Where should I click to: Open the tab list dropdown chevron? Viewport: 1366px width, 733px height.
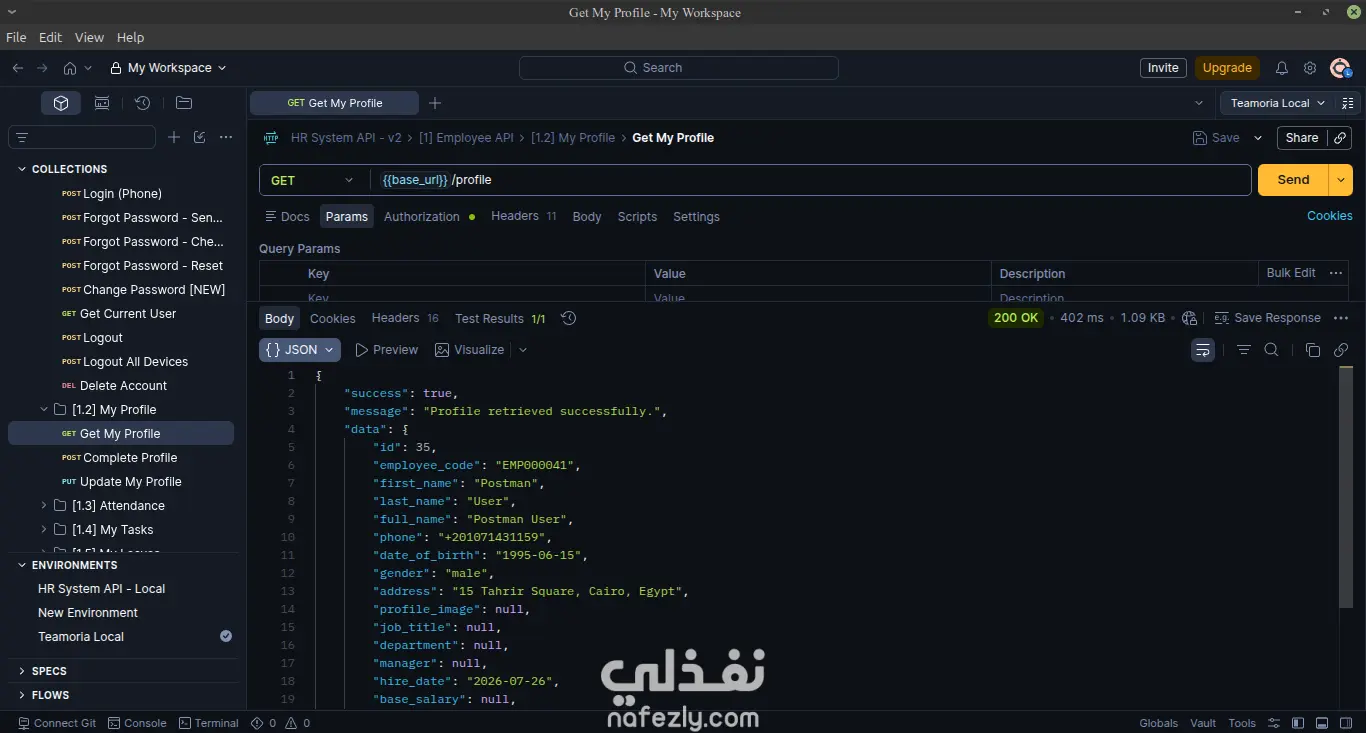point(1199,103)
